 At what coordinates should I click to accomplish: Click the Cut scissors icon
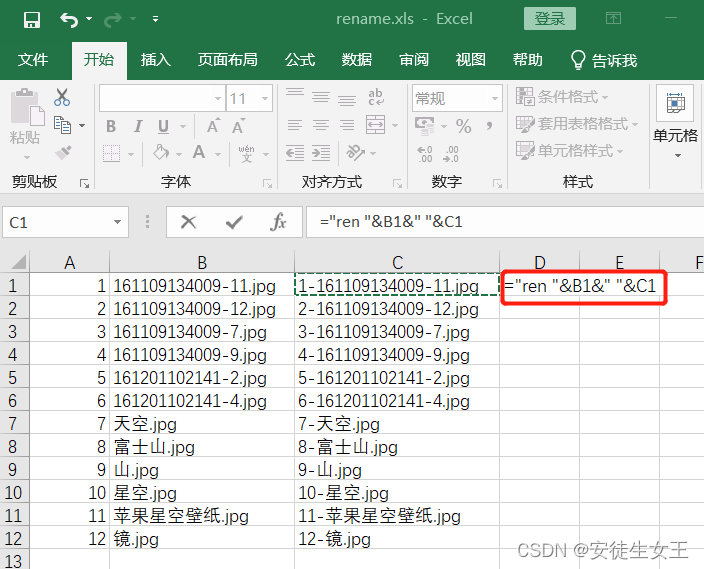click(62, 97)
